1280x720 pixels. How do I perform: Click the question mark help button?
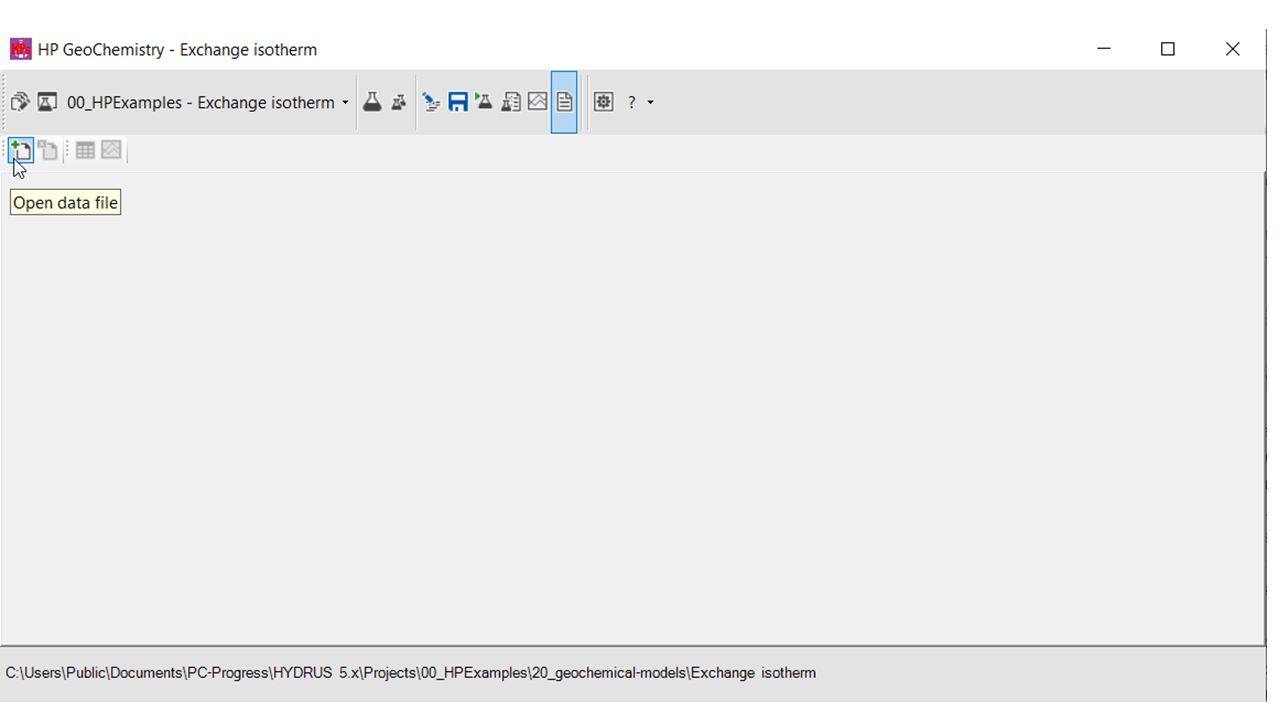pyautogui.click(x=631, y=102)
